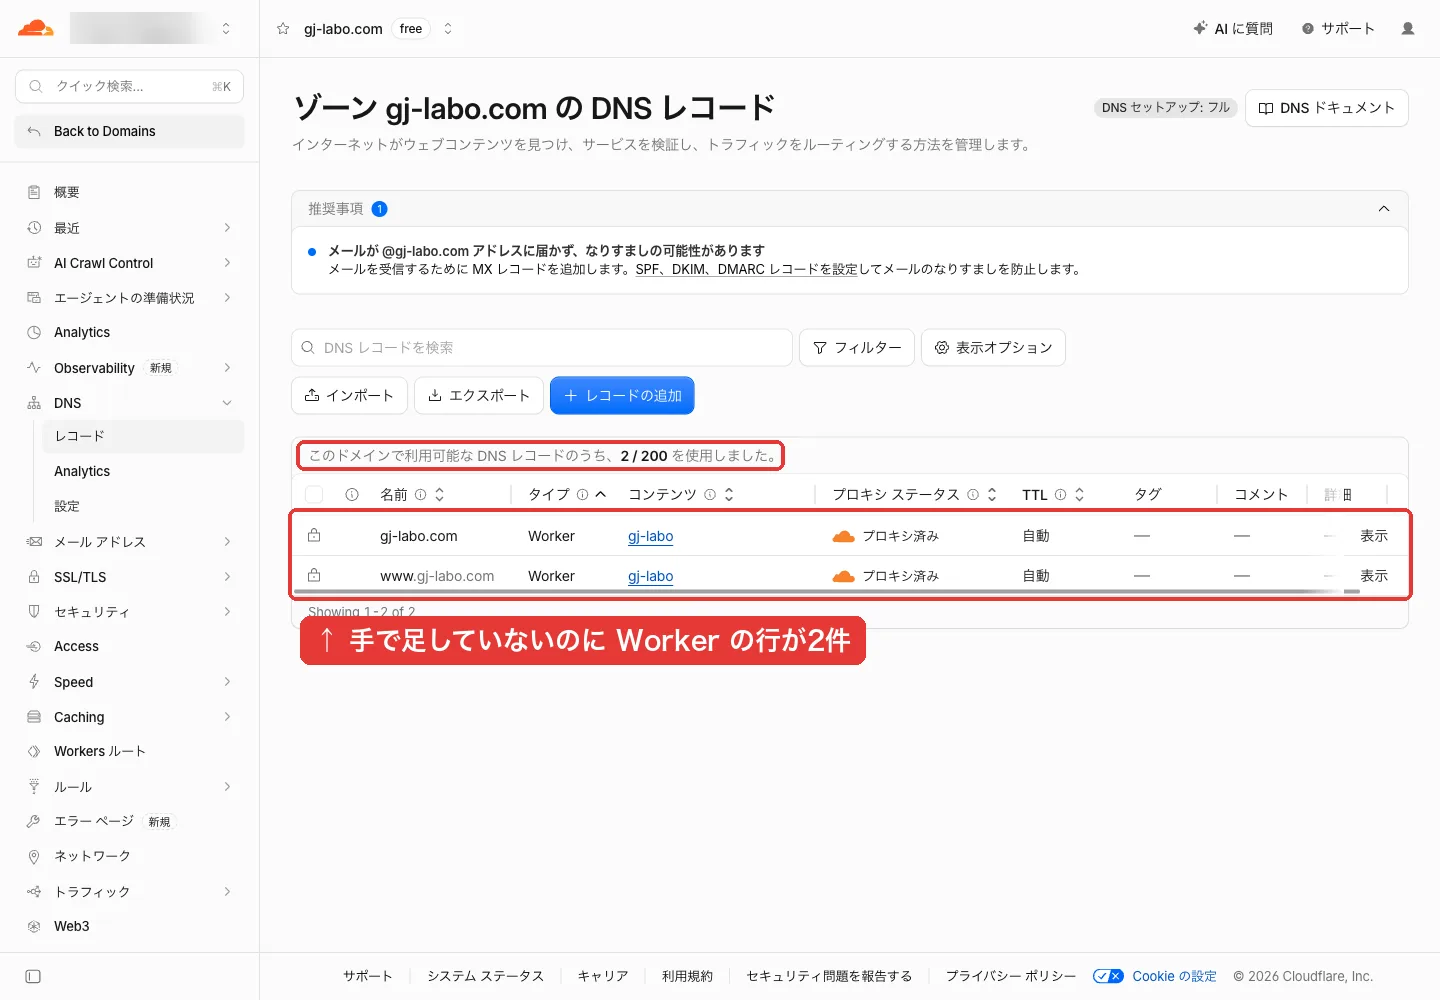Expand the 最近 sidebar section
The width and height of the screenshot is (1440, 1000).
pyautogui.click(x=227, y=228)
